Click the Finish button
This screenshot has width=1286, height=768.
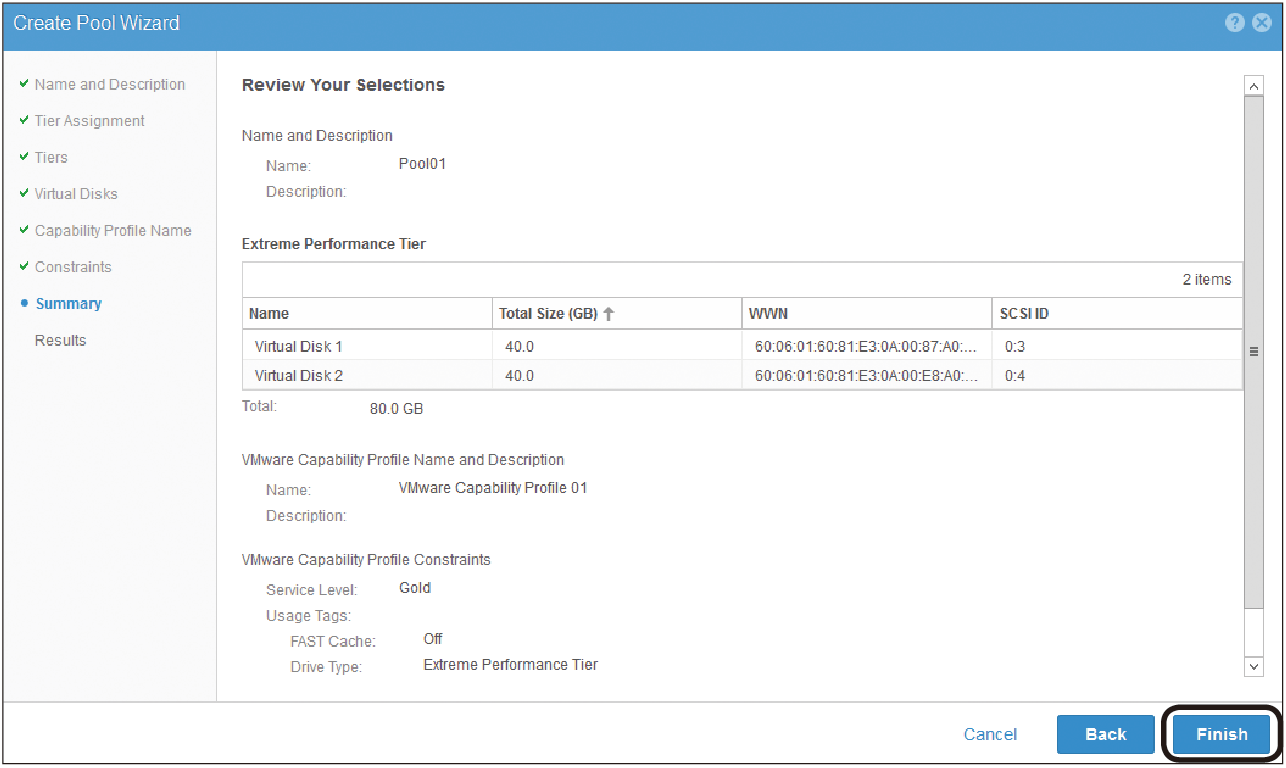pos(1222,734)
